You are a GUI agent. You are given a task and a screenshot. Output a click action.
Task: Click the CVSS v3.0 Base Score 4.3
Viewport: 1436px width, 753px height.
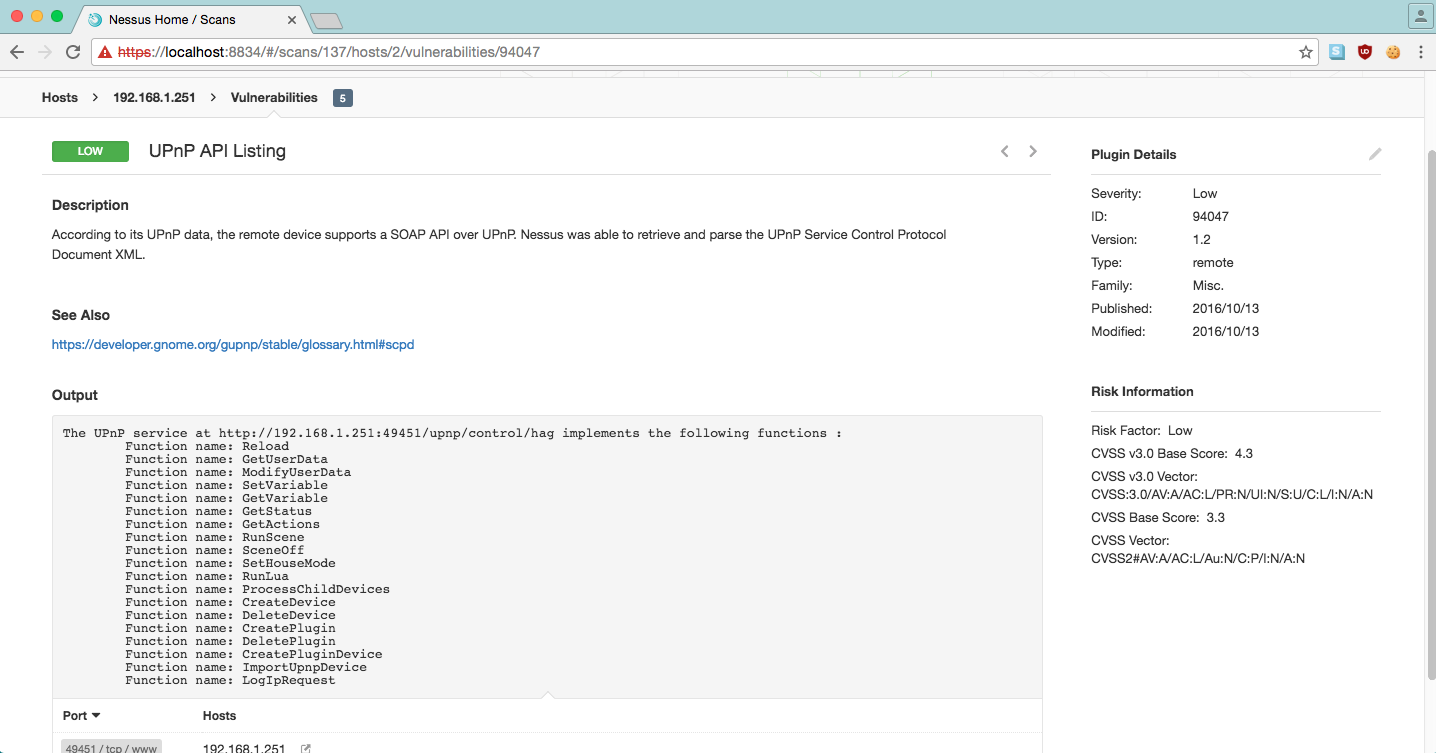click(1172, 453)
